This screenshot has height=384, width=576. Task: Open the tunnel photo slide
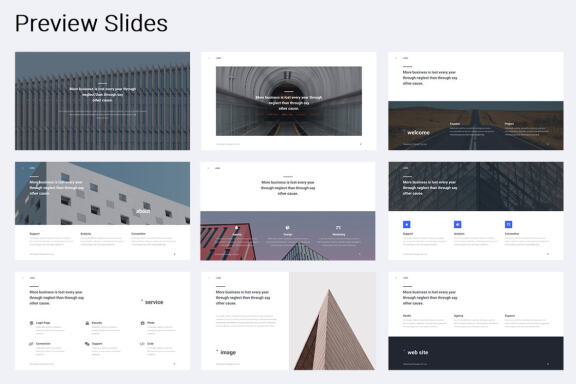[x=288, y=101]
